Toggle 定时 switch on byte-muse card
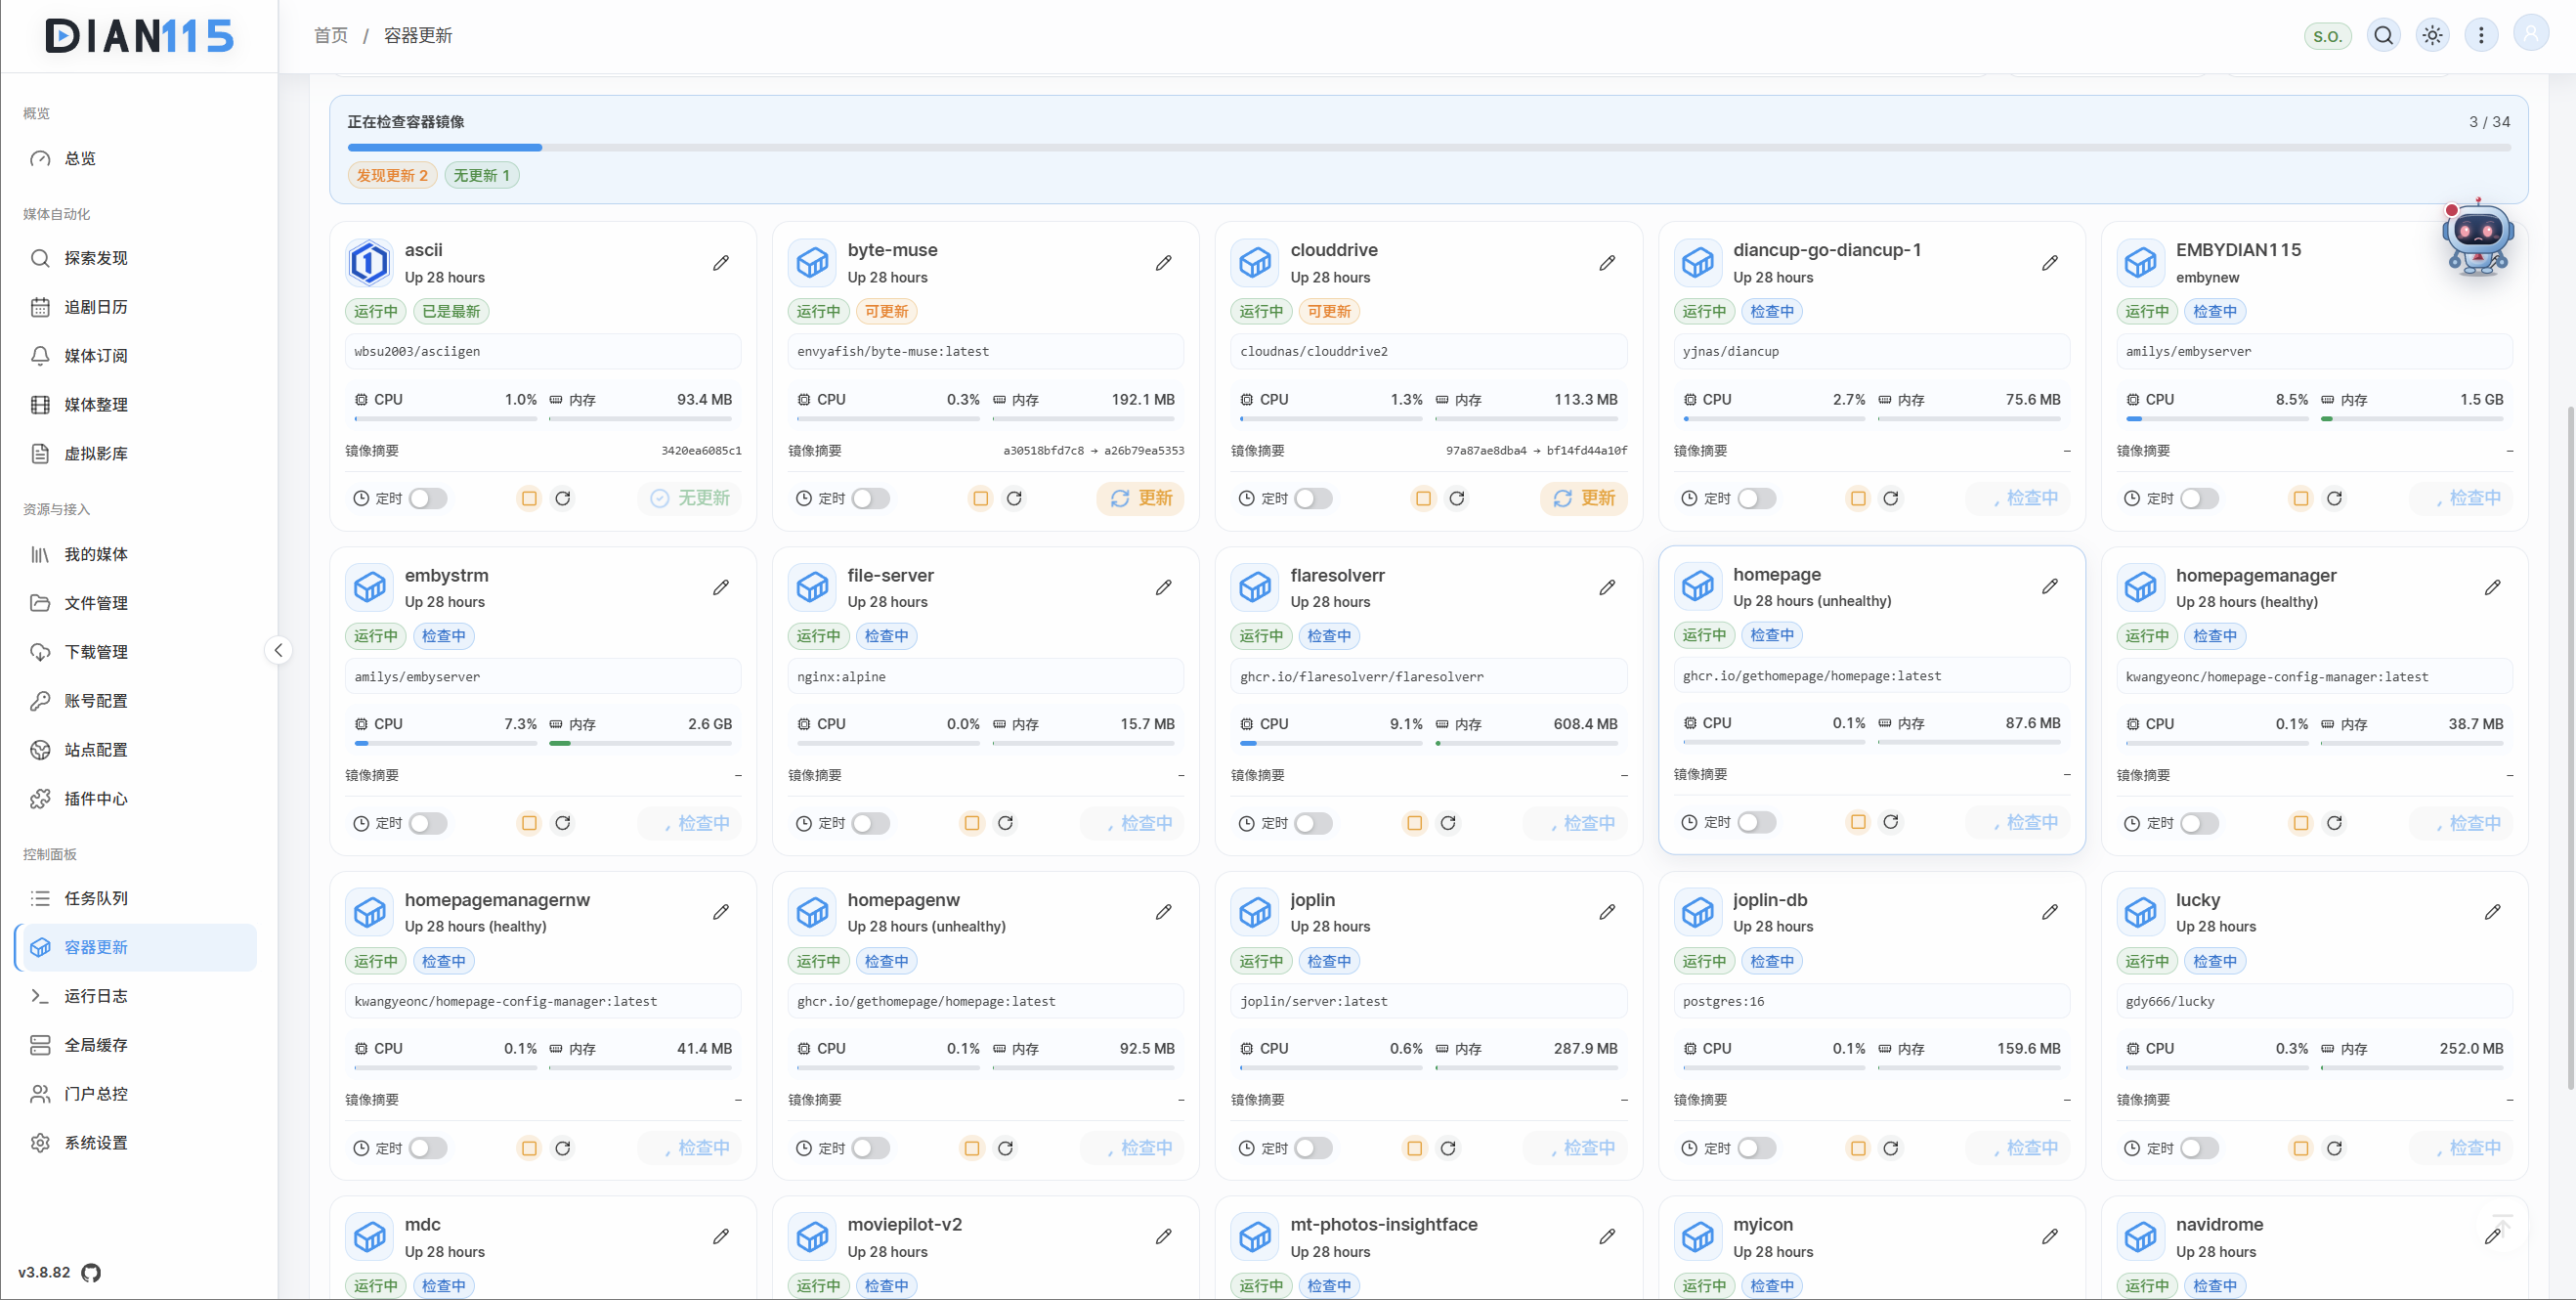The height and width of the screenshot is (1300, 2576). 870,498
